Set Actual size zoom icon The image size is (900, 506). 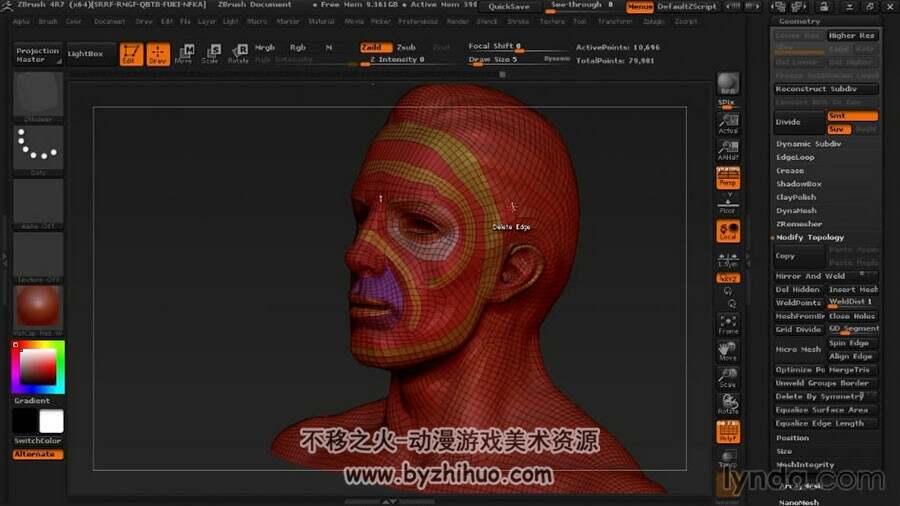click(728, 123)
